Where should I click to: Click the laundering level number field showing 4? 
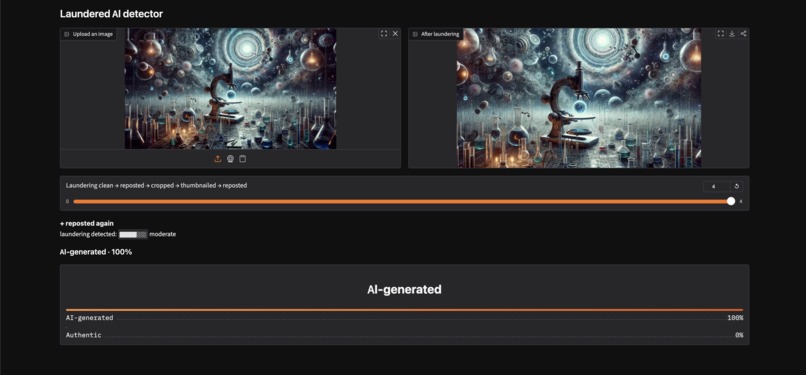(x=717, y=186)
